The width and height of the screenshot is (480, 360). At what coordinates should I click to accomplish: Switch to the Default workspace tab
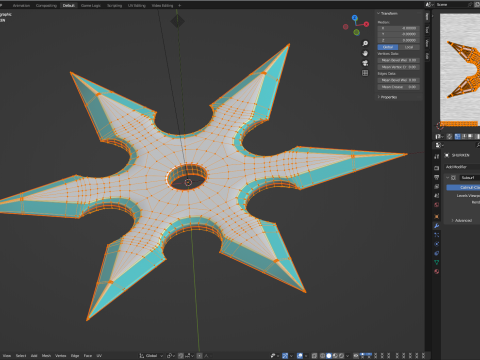68,5
